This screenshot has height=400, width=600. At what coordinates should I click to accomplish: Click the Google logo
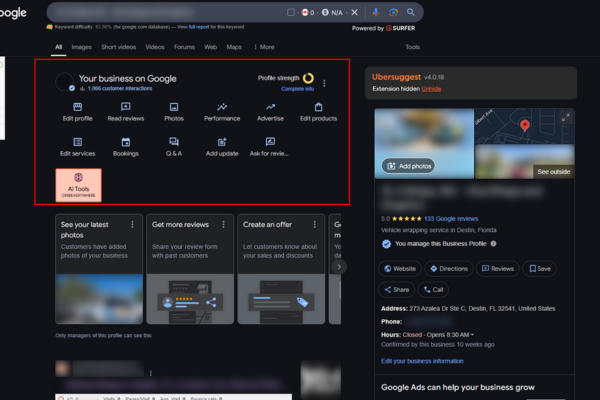(13, 13)
